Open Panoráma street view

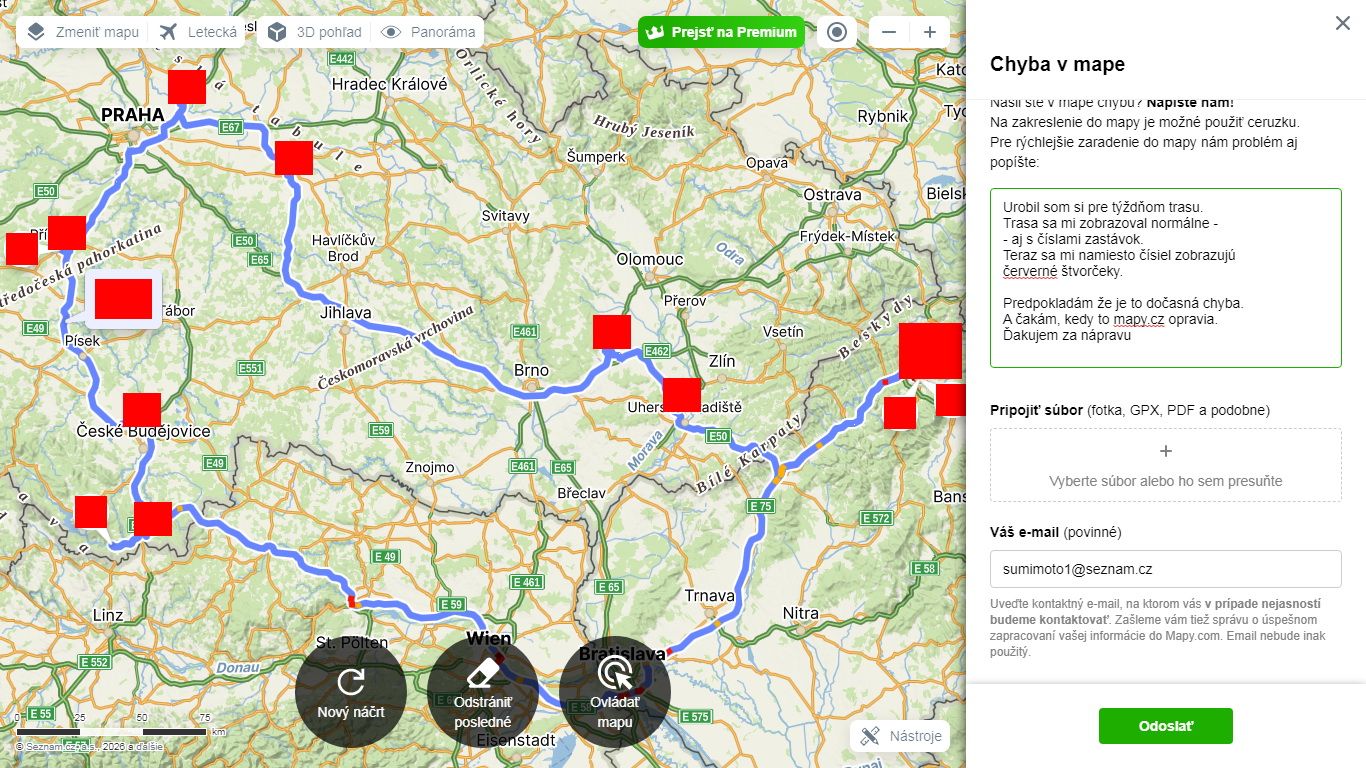click(x=428, y=32)
